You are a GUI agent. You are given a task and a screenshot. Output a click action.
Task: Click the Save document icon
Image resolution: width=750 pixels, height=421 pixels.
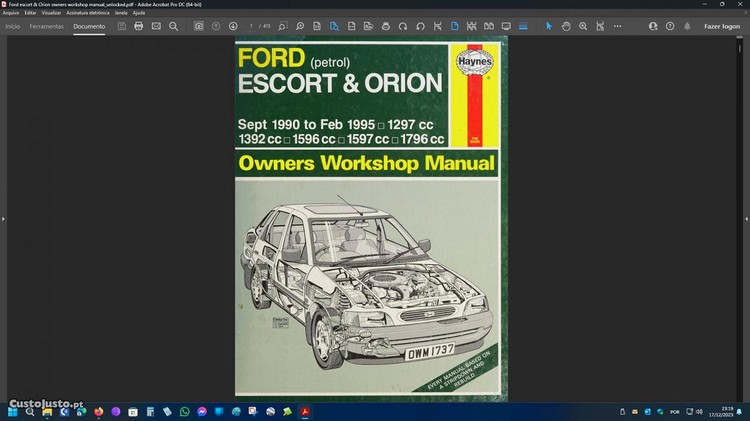click(x=122, y=26)
